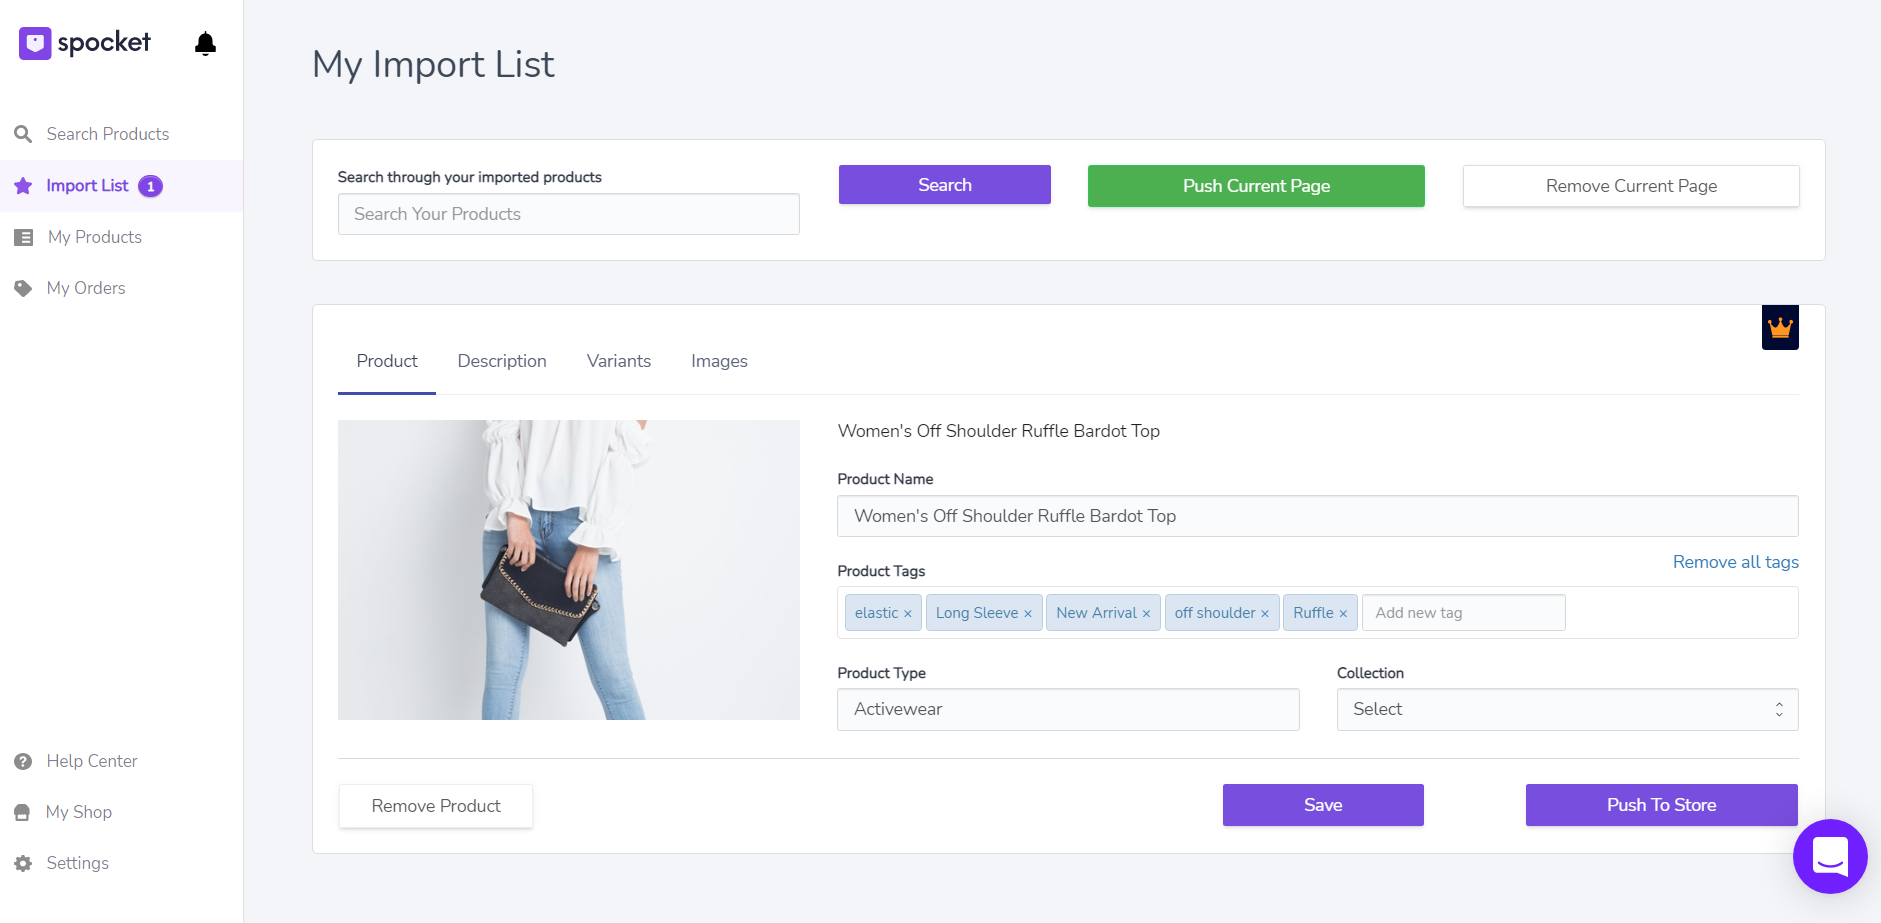This screenshot has height=923, width=1881.
Task: Click the Remove Product button
Action: [x=436, y=806]
